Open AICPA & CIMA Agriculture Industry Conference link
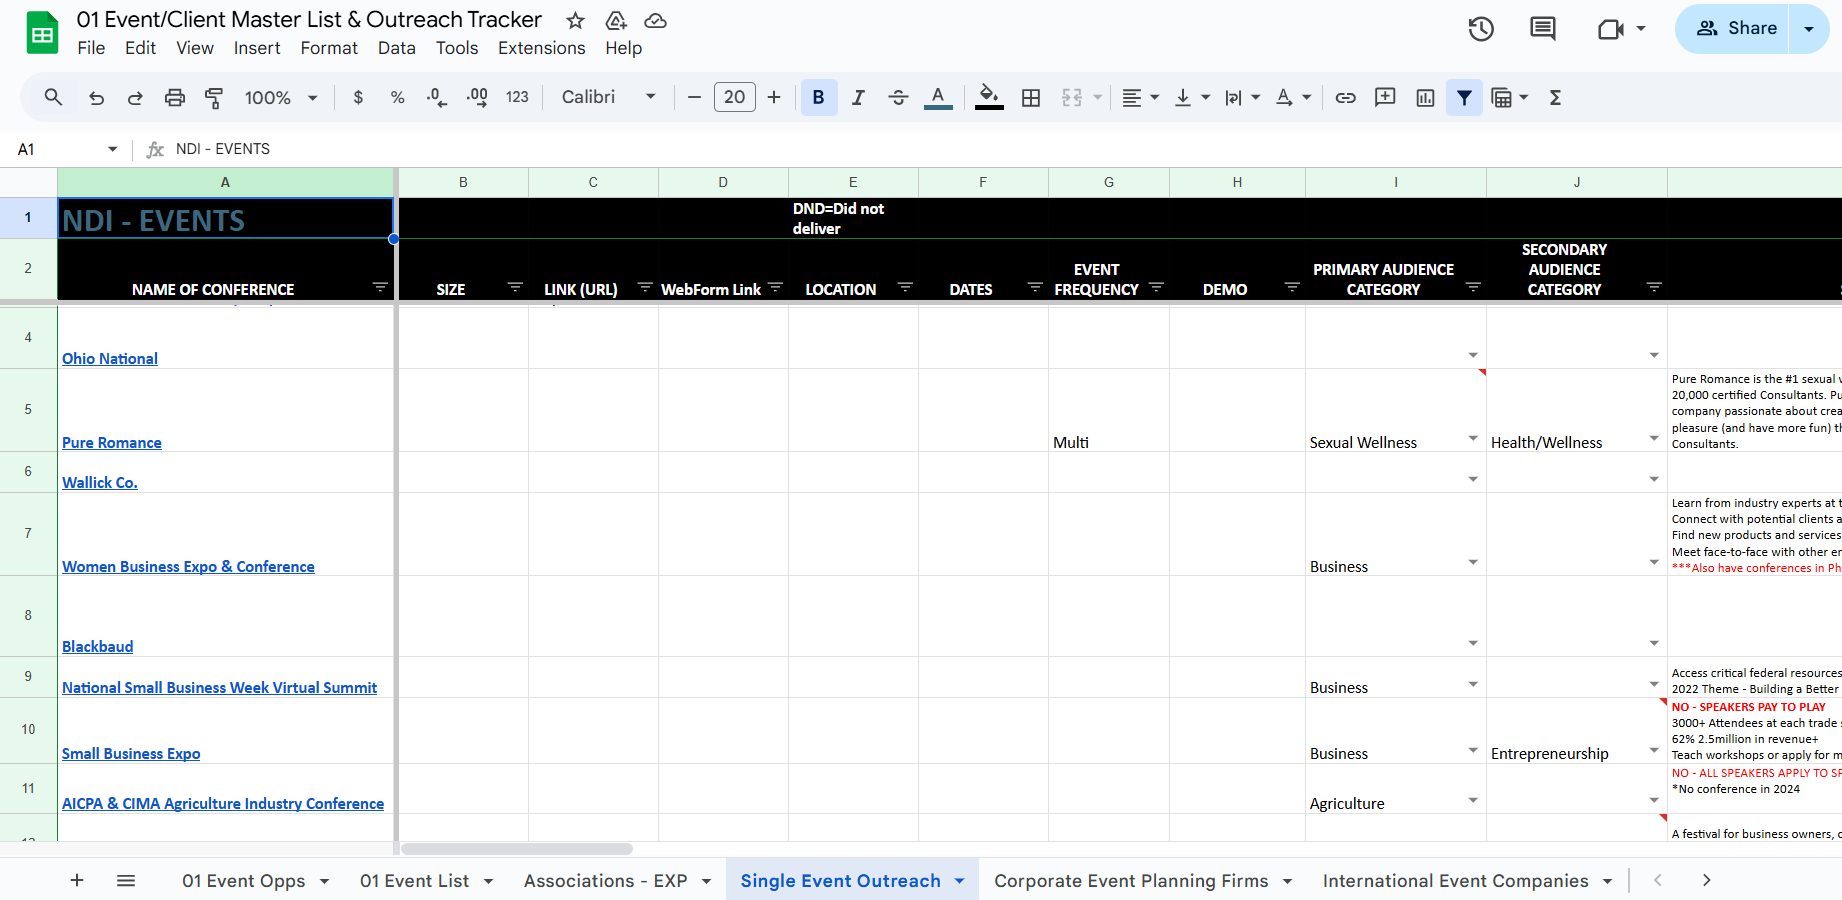1842x900 pixels. coord(223,803)
